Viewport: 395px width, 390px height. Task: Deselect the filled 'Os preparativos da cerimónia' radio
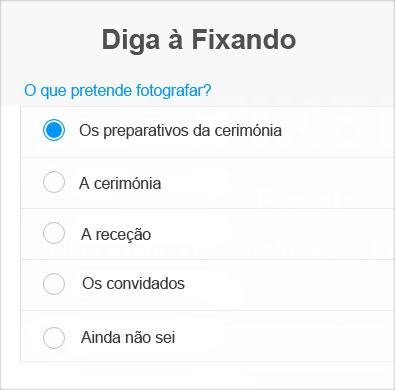coord(54,130)
